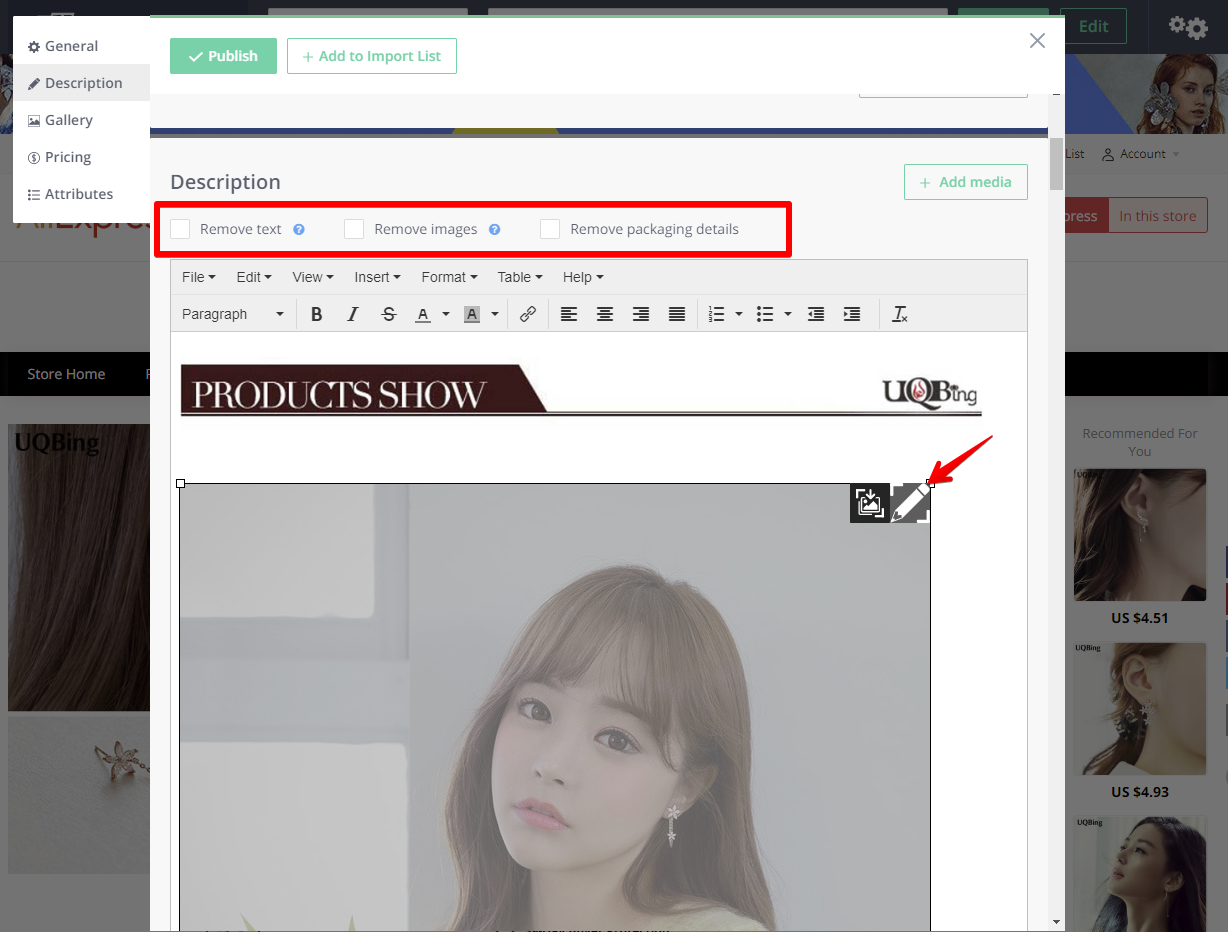Open the View menu

point(313,277)
